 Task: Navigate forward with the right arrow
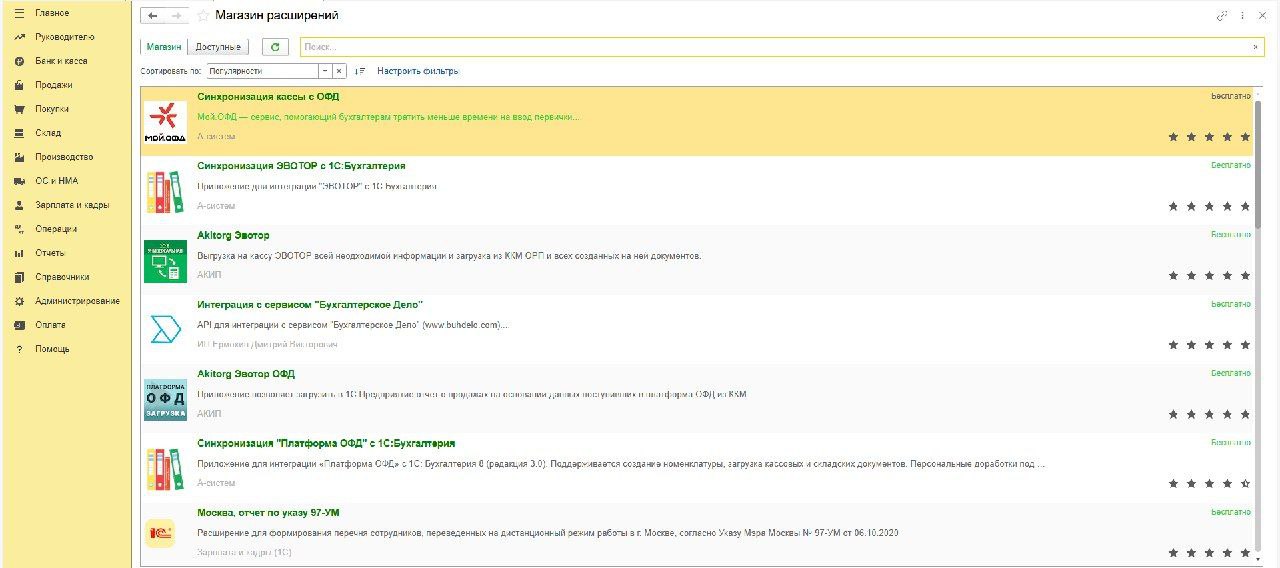pos(177,16)
